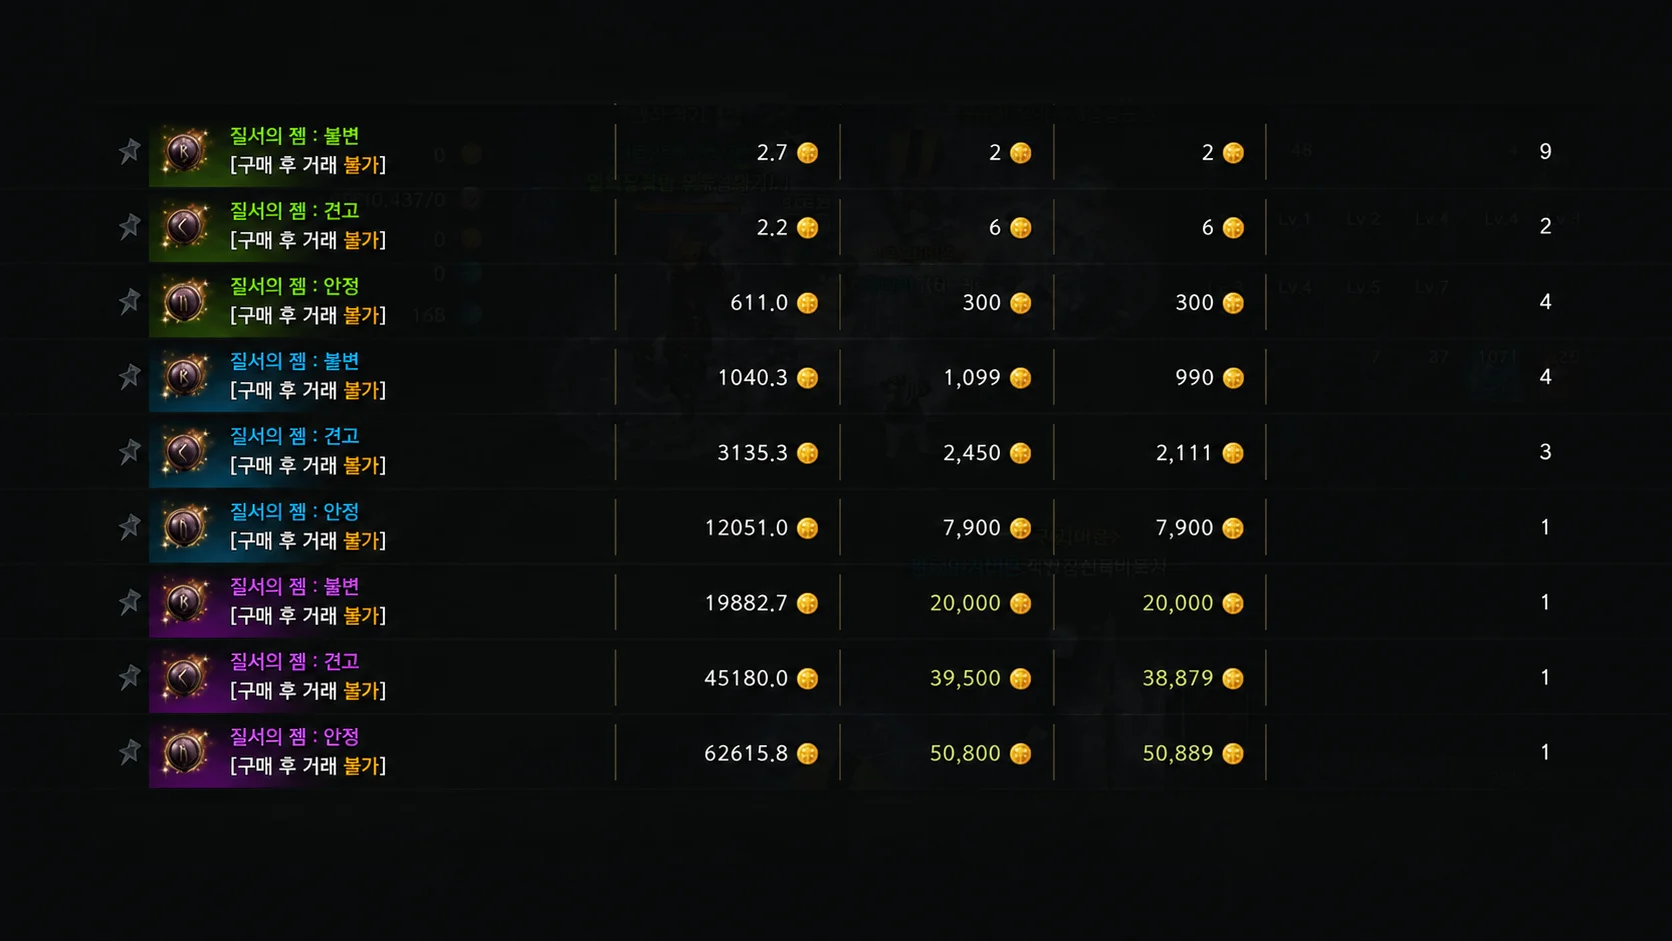Image resolution: width=1672 pixels, height=941 pixels.
Task: Click quantity 9 in the first row
Action: click(1545, 151)
